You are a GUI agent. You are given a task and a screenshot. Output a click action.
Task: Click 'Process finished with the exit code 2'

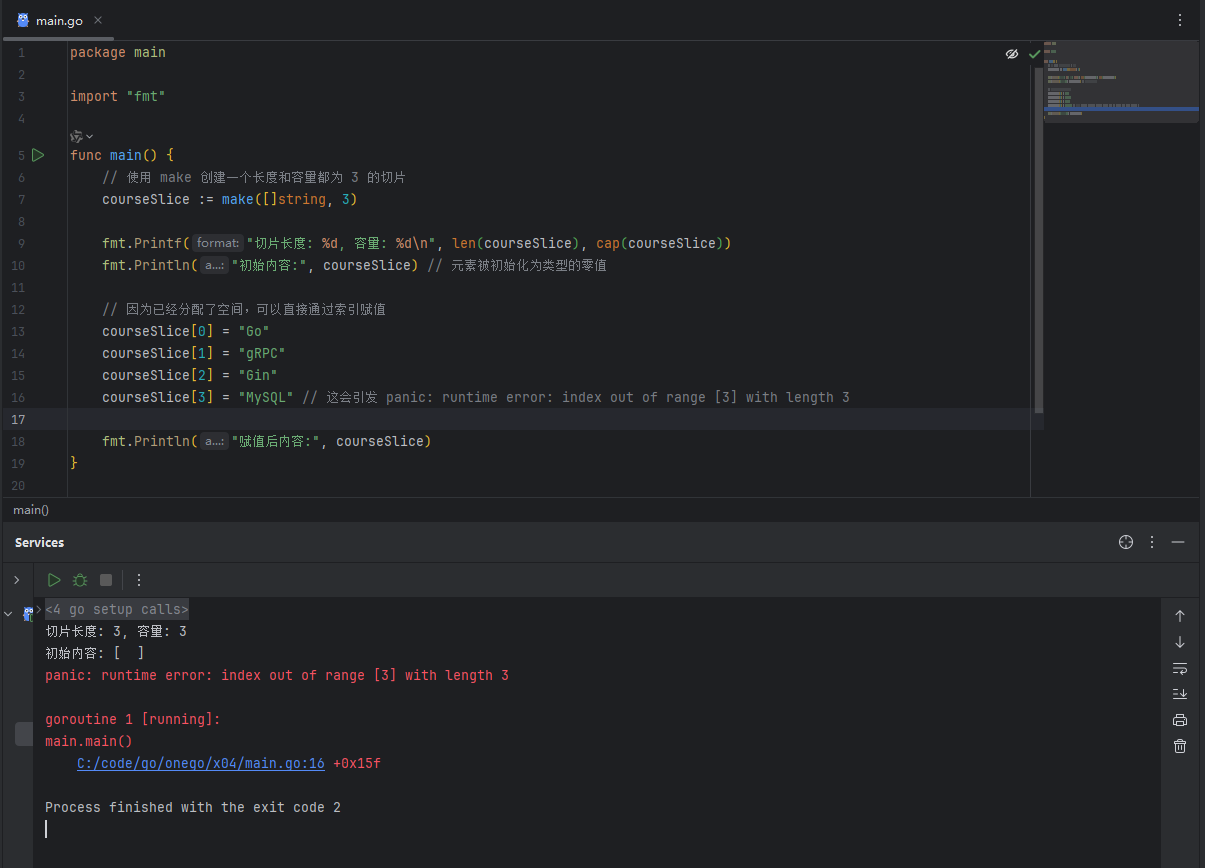[193, 808]
